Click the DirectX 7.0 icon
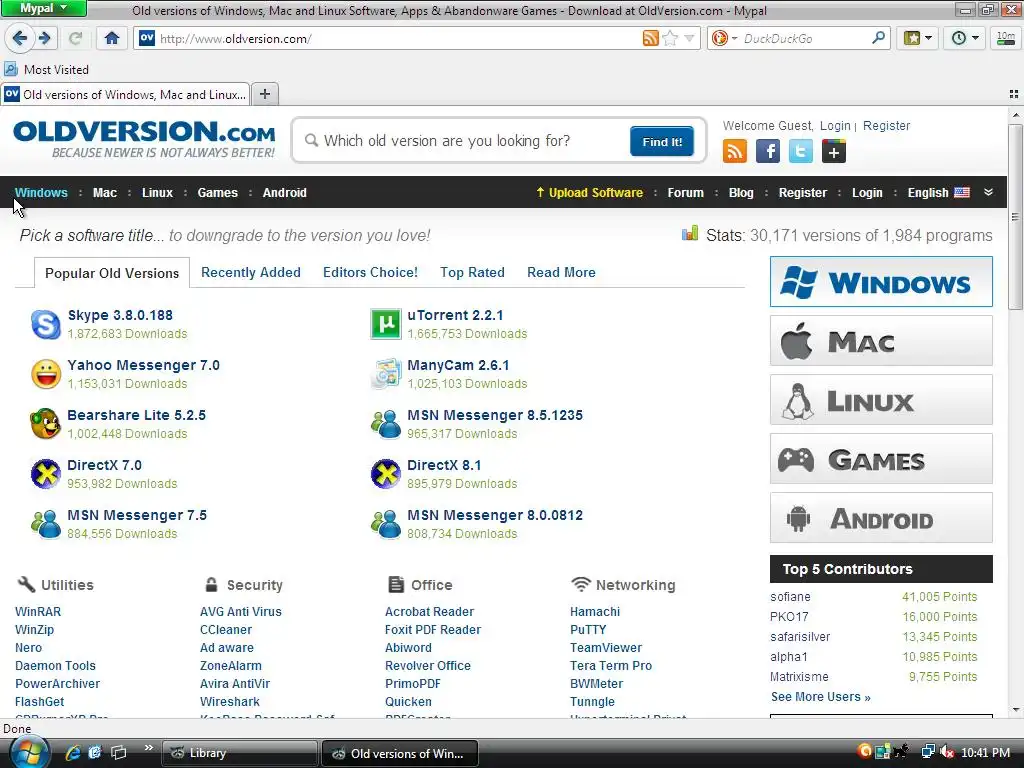Image resolution: width=1024 pixels, height=768 pixels. click(x=46, y=474)
